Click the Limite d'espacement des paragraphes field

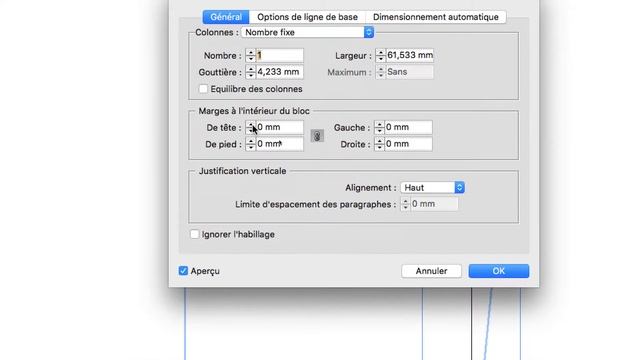click(x=434, y=204)
